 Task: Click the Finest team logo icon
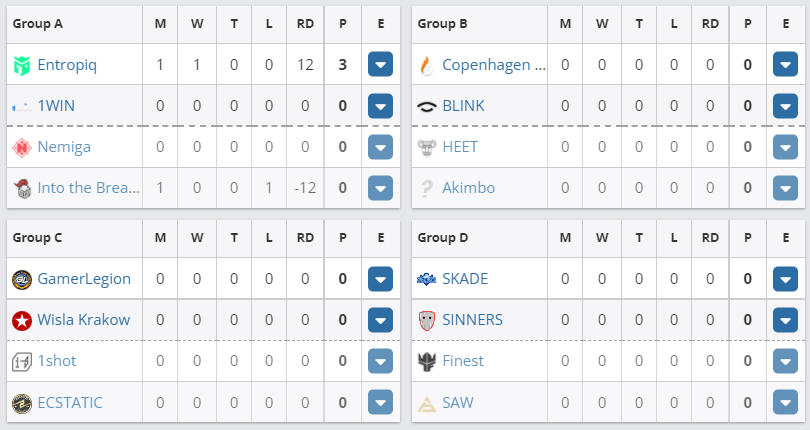coord(427,361)
